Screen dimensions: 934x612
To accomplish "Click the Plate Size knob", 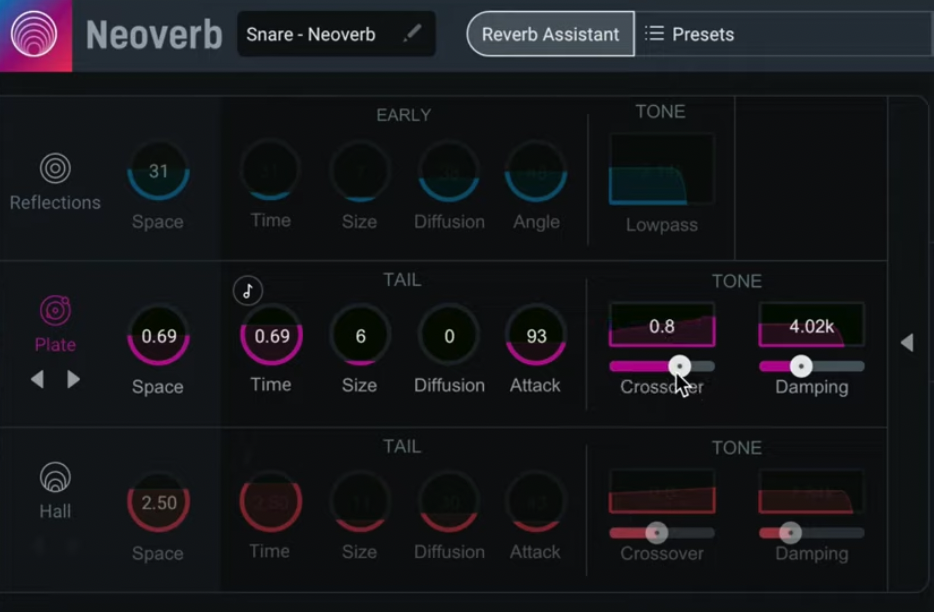I will (x=360, y=335).
